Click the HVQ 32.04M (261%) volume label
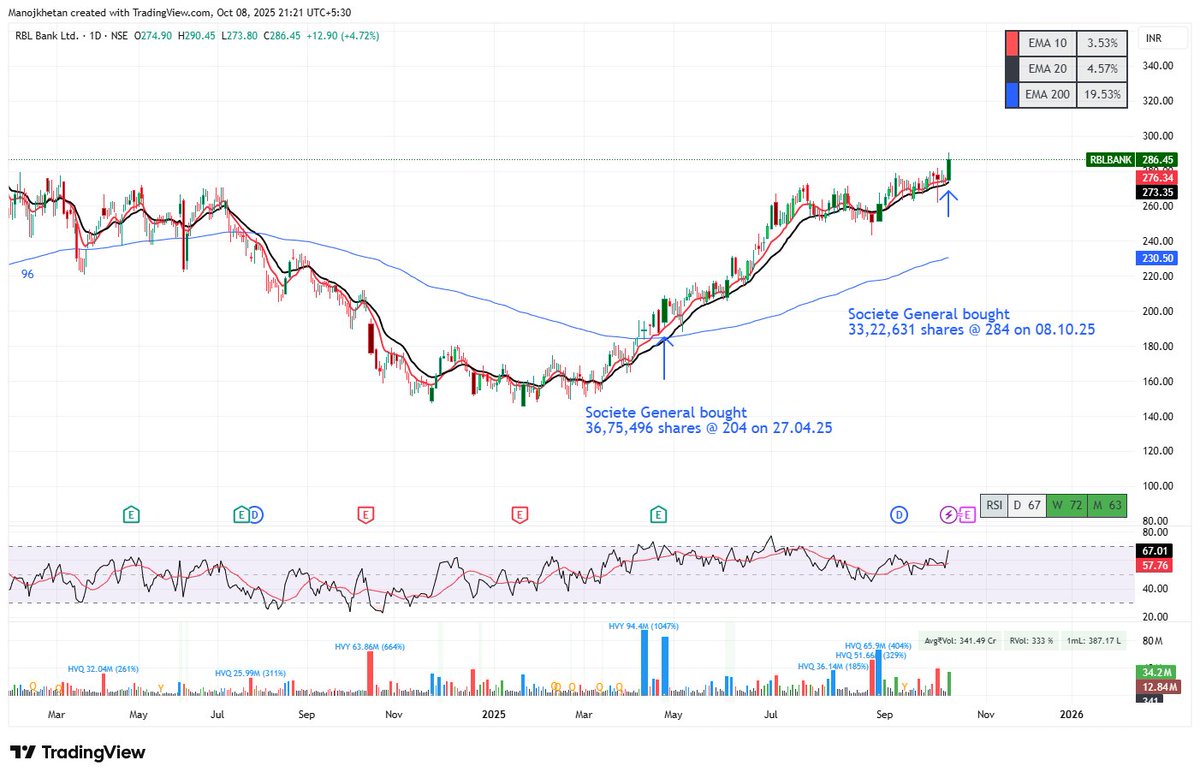Screen dimensions: 1200x778 103,668
